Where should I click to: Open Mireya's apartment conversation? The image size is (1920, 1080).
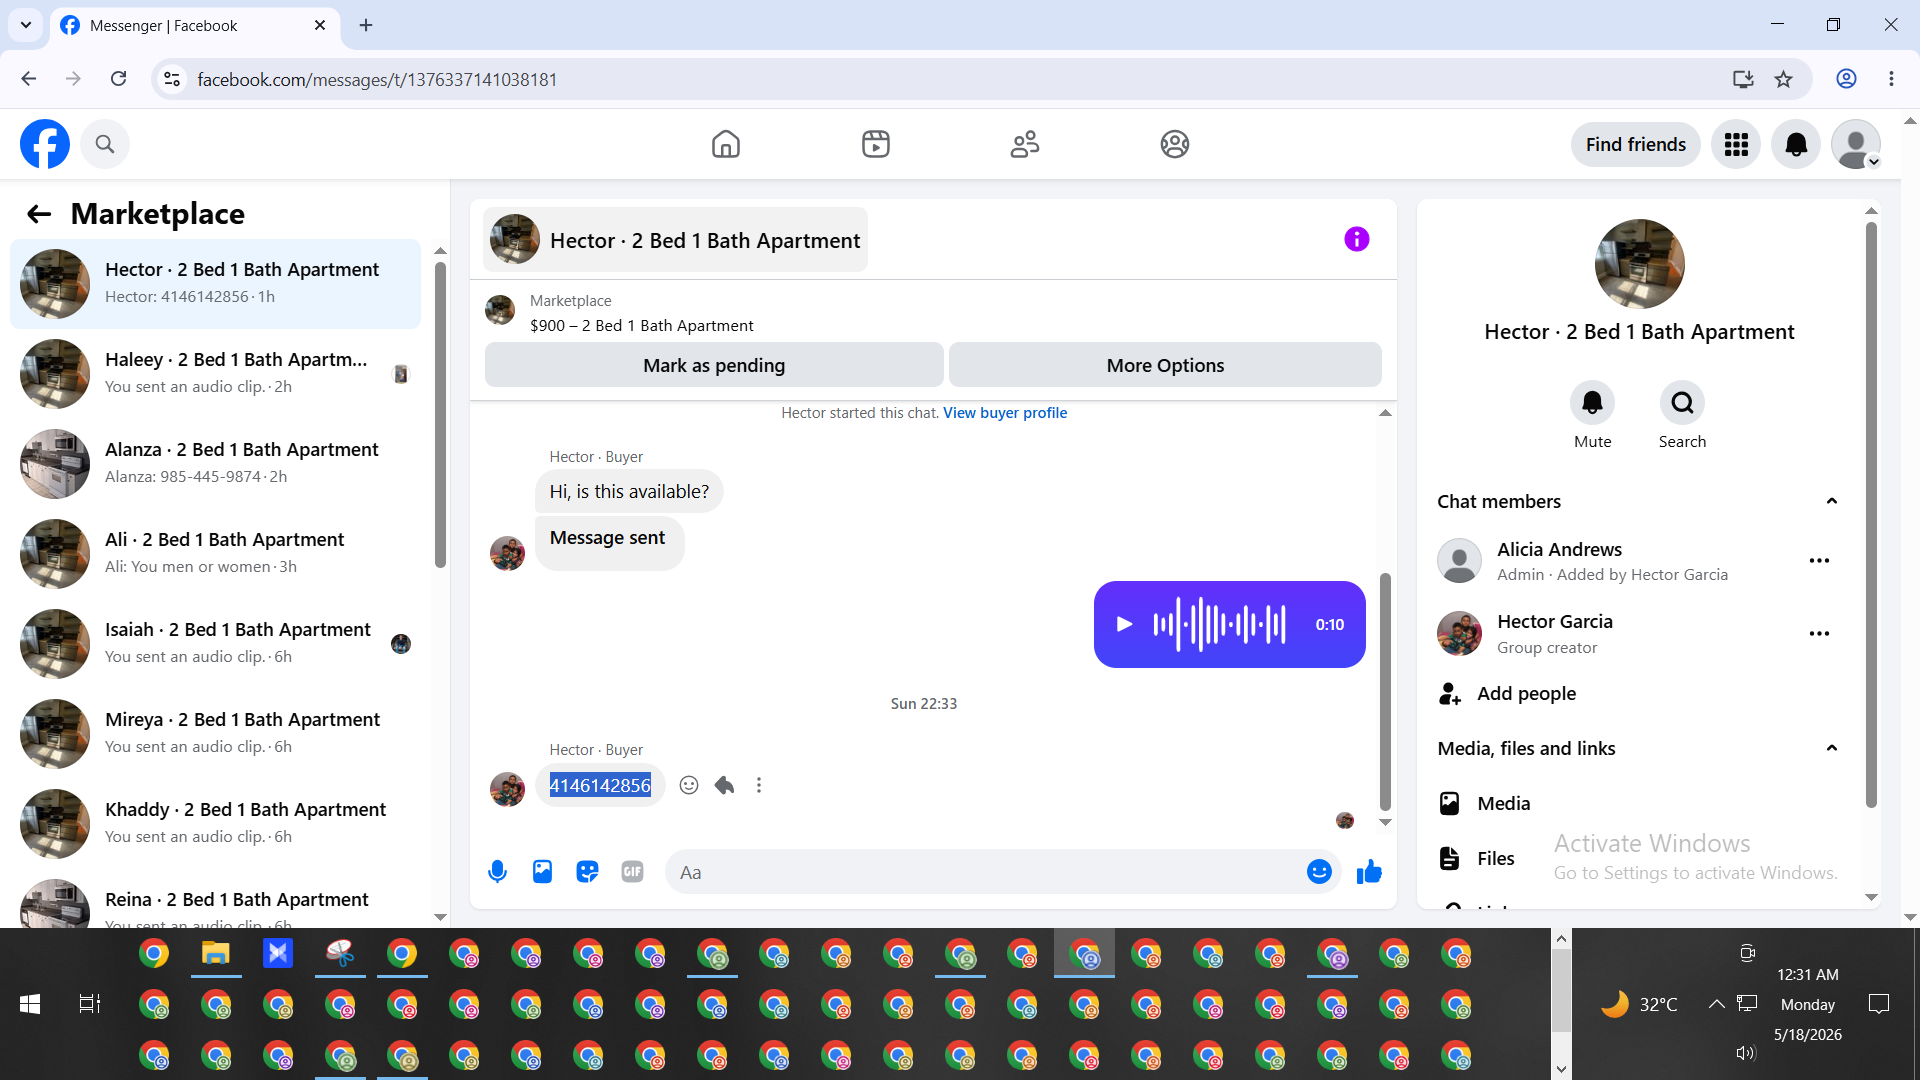pos(215,734)
